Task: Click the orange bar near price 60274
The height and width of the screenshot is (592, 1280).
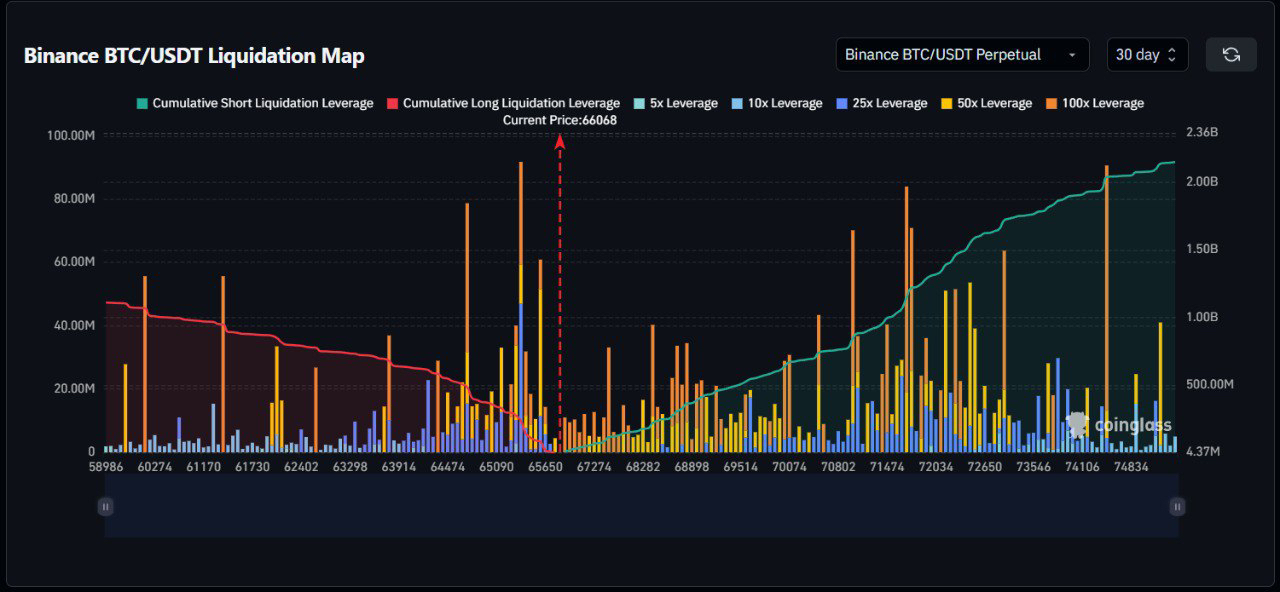Action: (145, 360)
